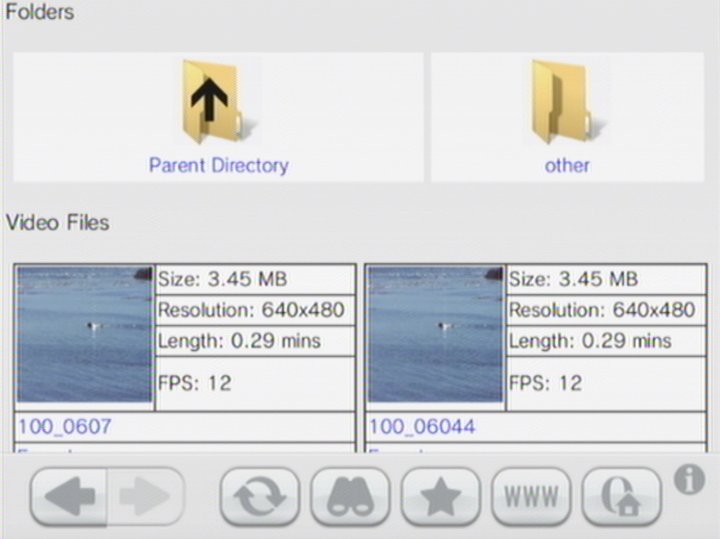Click the 'other' folder name link
The width and height of the screenshot is (720, 539).
(x=567, y=166)
